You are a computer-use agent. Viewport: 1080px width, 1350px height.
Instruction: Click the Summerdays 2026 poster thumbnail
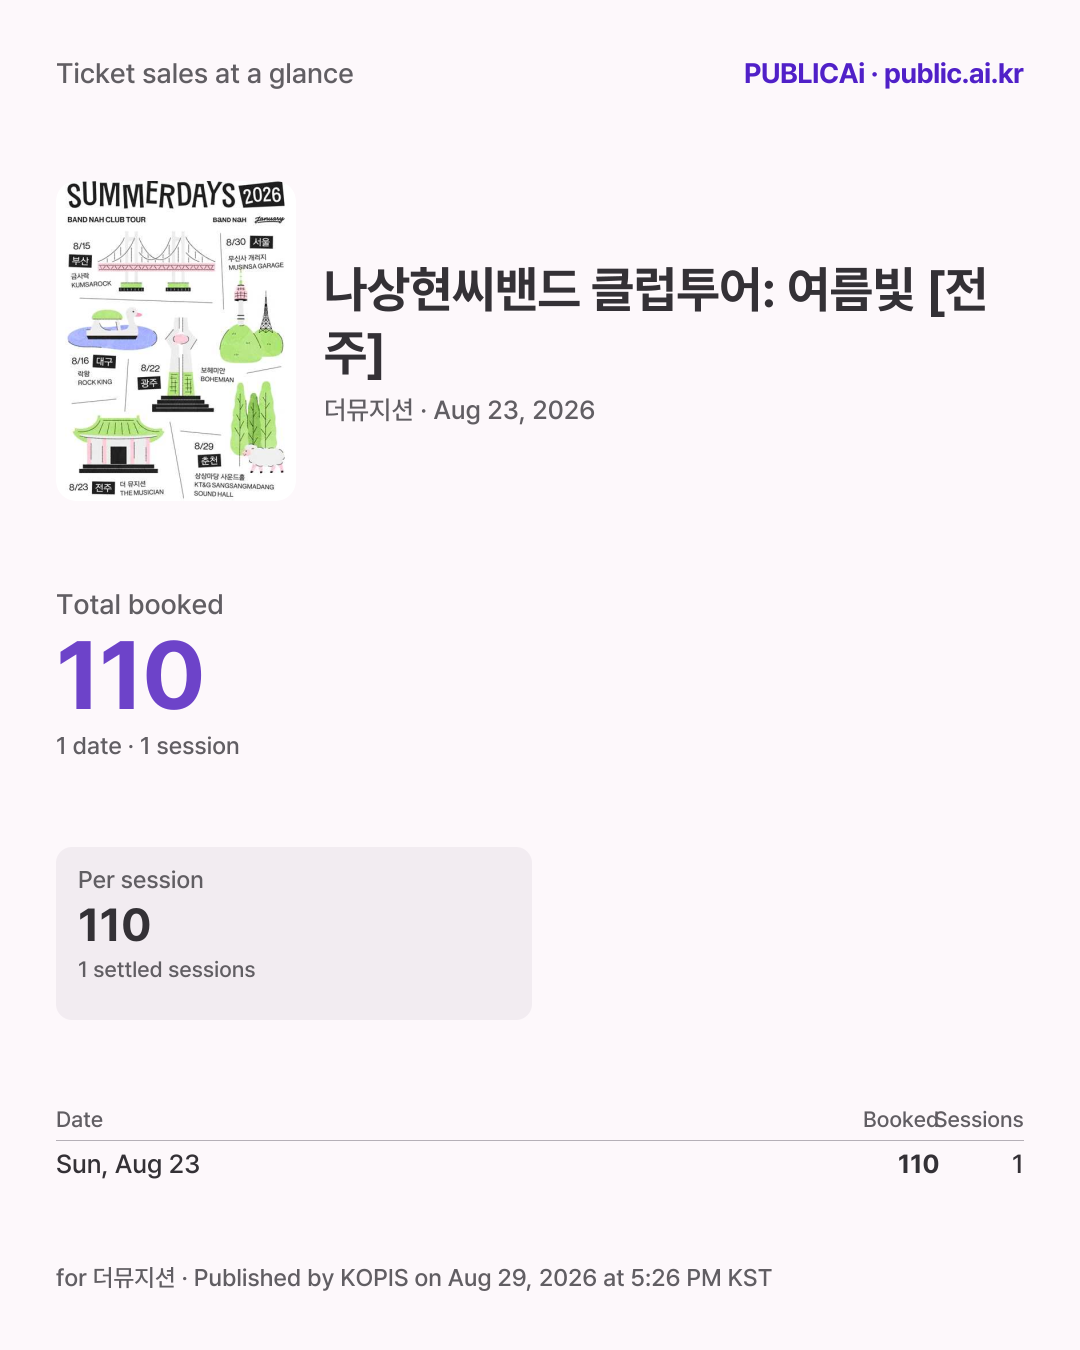[x=176, y=340]
